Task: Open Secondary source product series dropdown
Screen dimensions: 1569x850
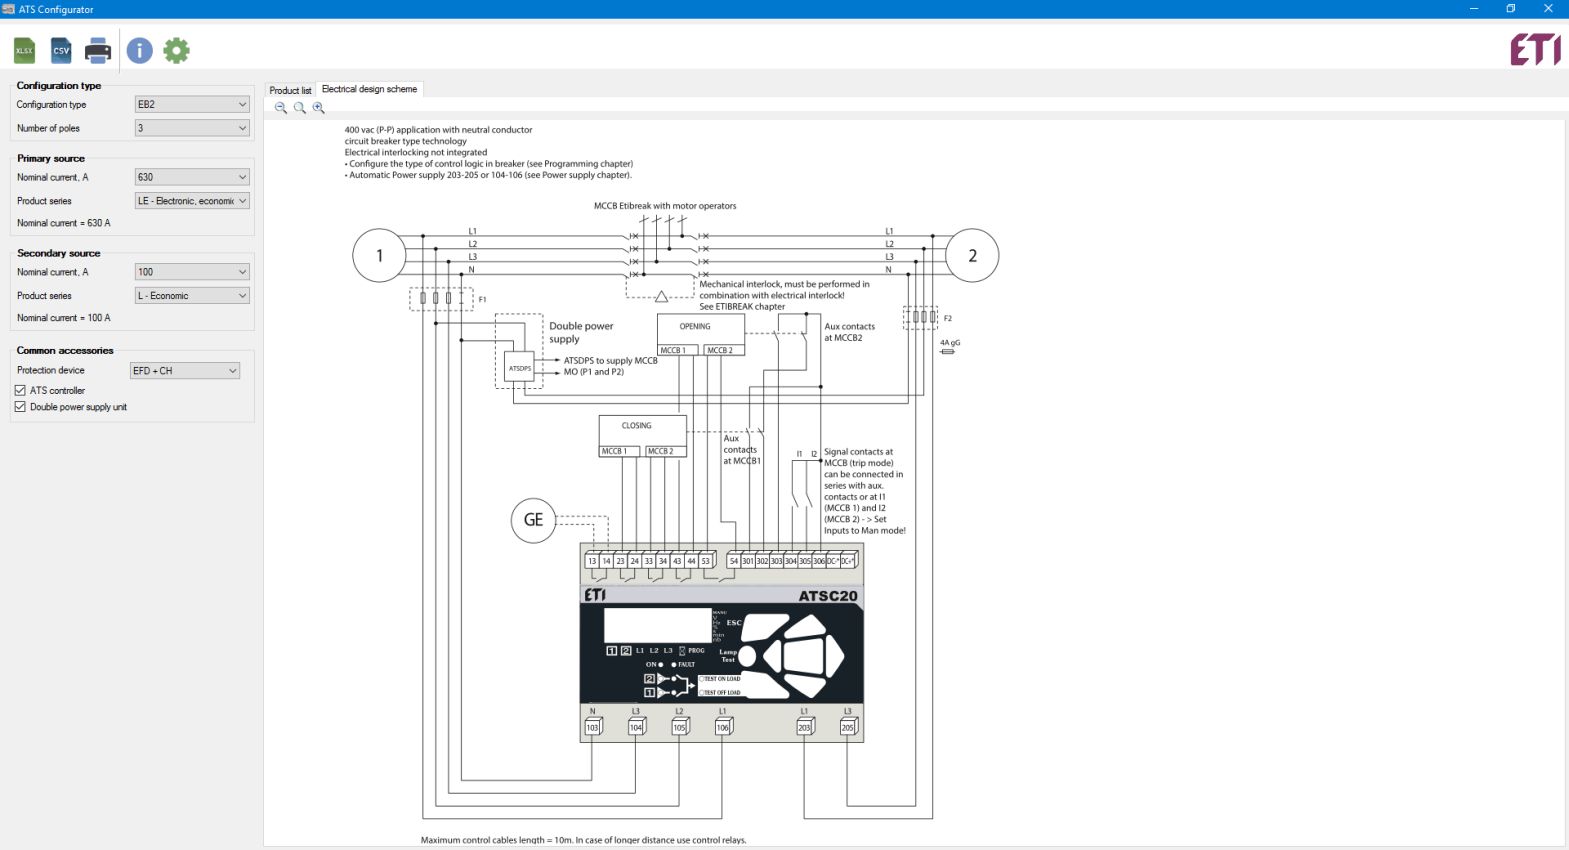Action: (192, 296)
